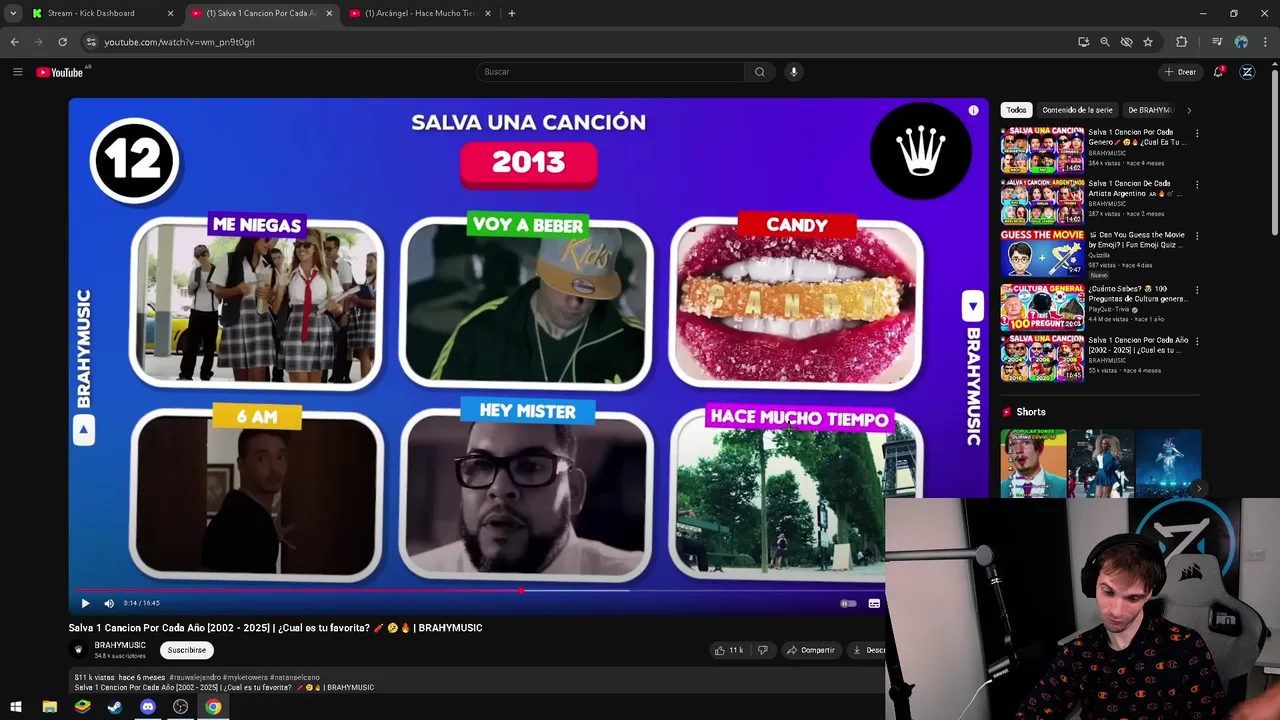Viewport: 1280px width, 720px height.
Task: Open Guess the Movie by Emoji thumbnail
Action: 1042,254
